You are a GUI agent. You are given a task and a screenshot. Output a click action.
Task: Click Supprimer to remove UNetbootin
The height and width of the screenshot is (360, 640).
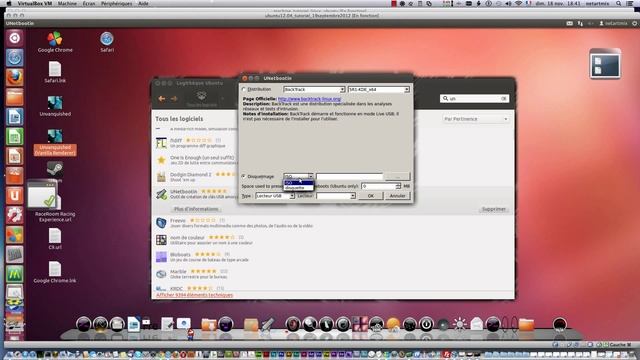click(493, 209)
